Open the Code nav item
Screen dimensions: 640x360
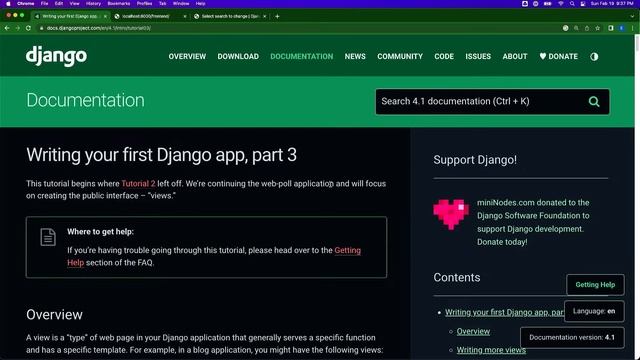click(x=444, y=57)
